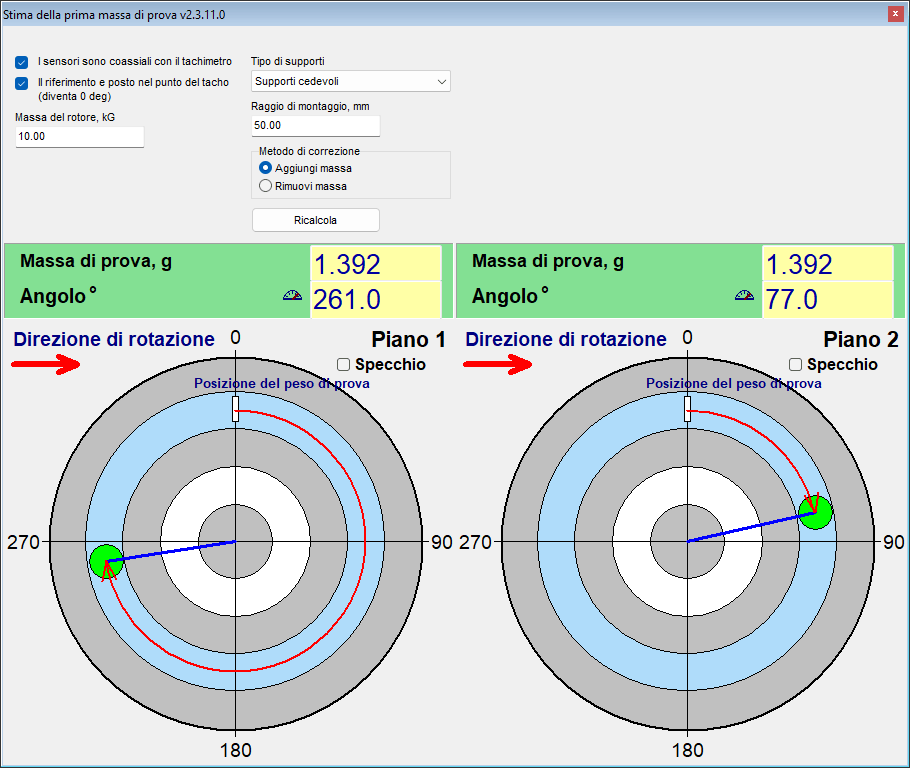Click Piano 2 angle value 77.0
This screenshot has height=768, width=910.
(828, 300)
